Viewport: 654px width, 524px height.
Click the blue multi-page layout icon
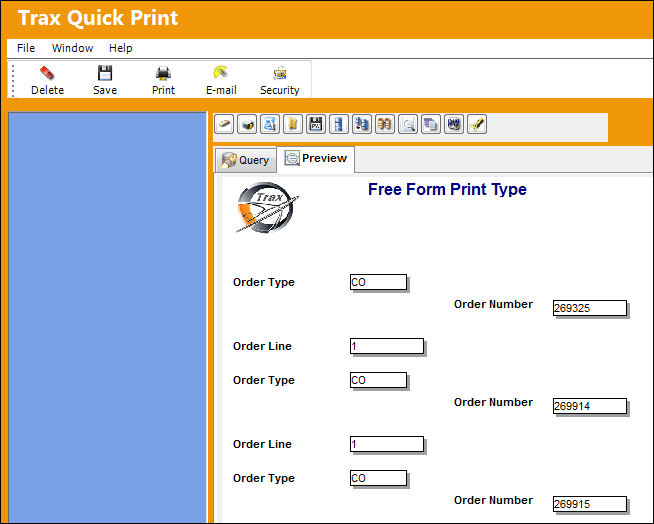coord(362,124)
